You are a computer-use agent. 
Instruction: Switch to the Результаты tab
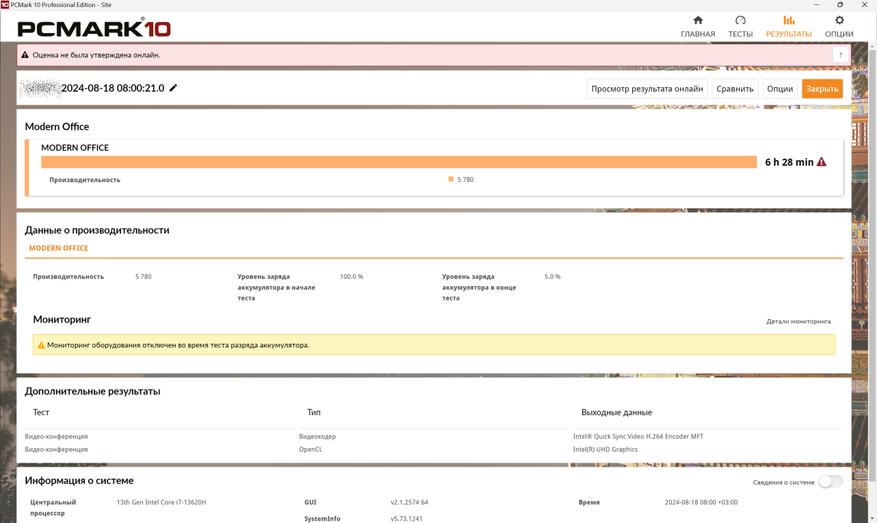pyautogui.click(x=789, y=27)
